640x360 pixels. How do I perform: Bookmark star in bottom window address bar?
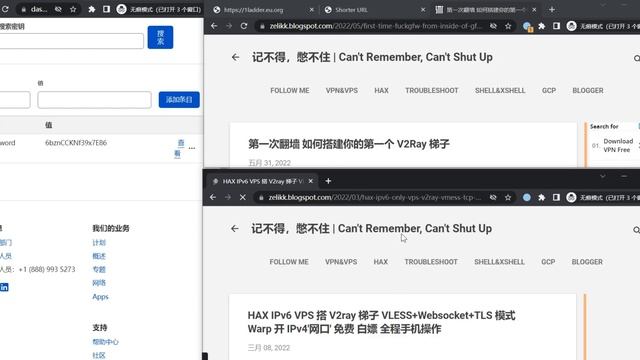[x=508, y=198]
